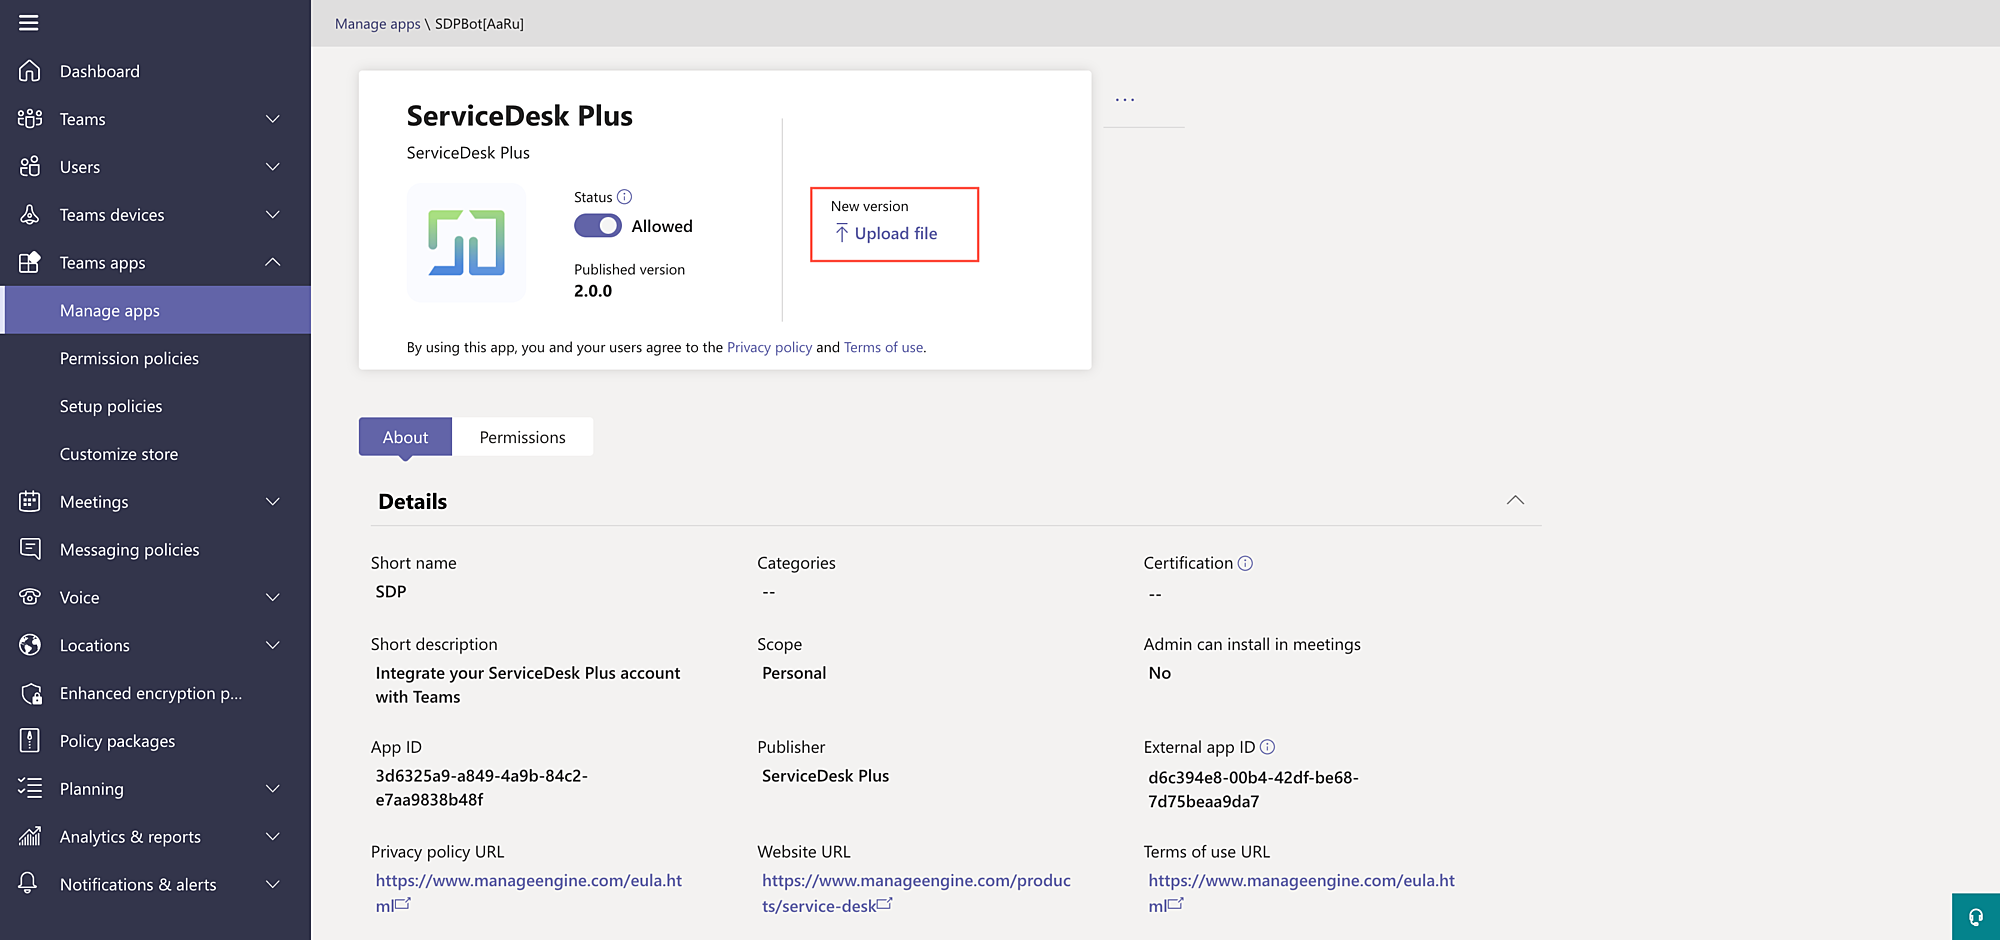The image size is (2000, 940).
Task: Click the hamburger menu icon
Action: 29,22
